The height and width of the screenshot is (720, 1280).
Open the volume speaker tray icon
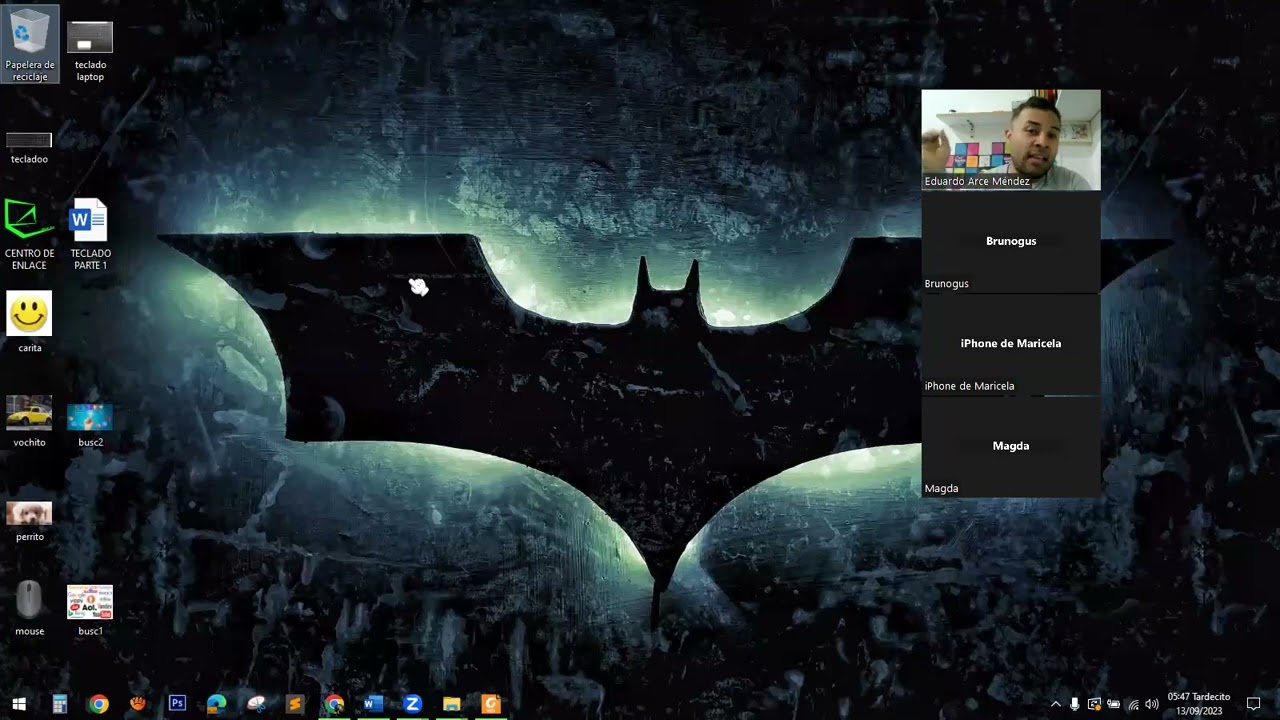pyautogui.click(x=1152, y=704)
